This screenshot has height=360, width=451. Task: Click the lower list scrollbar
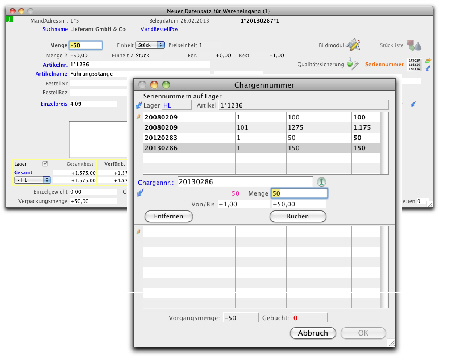(x=384, y=267)
